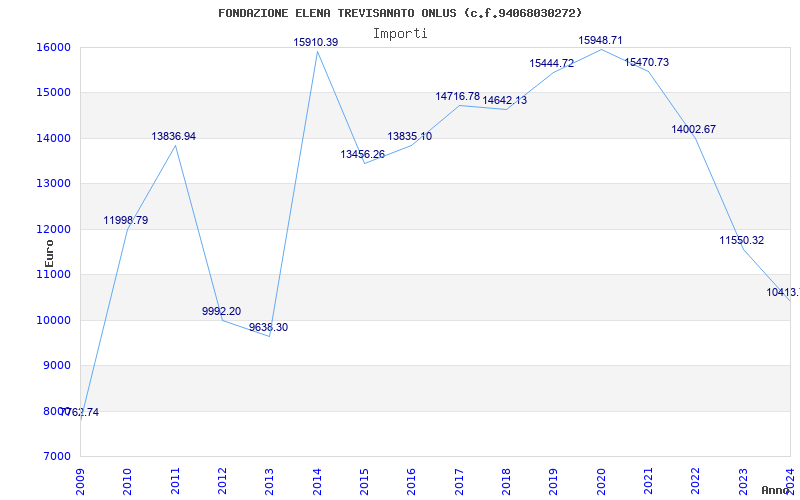Click the Euro axis label
800x500 pixels.
tap(49, 254)
